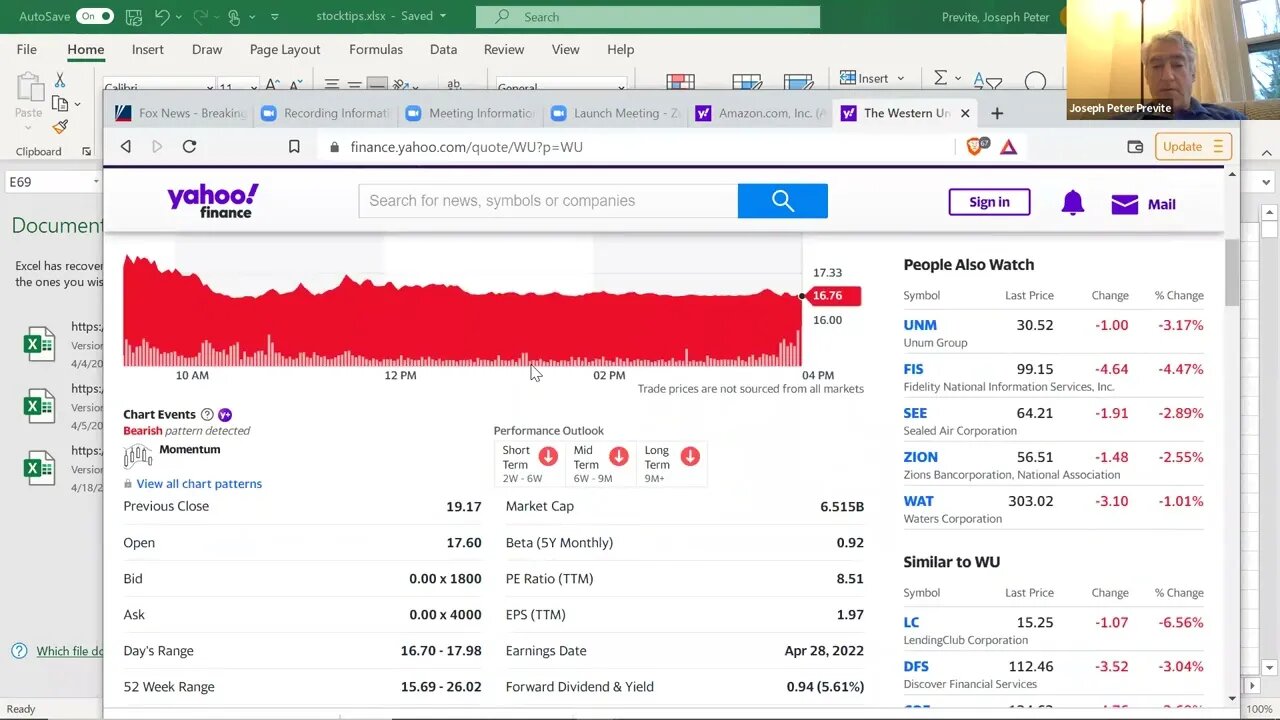Screen dimensions: 1280x720
Task: Open View all chart patterns link
Action: (199, 484)
